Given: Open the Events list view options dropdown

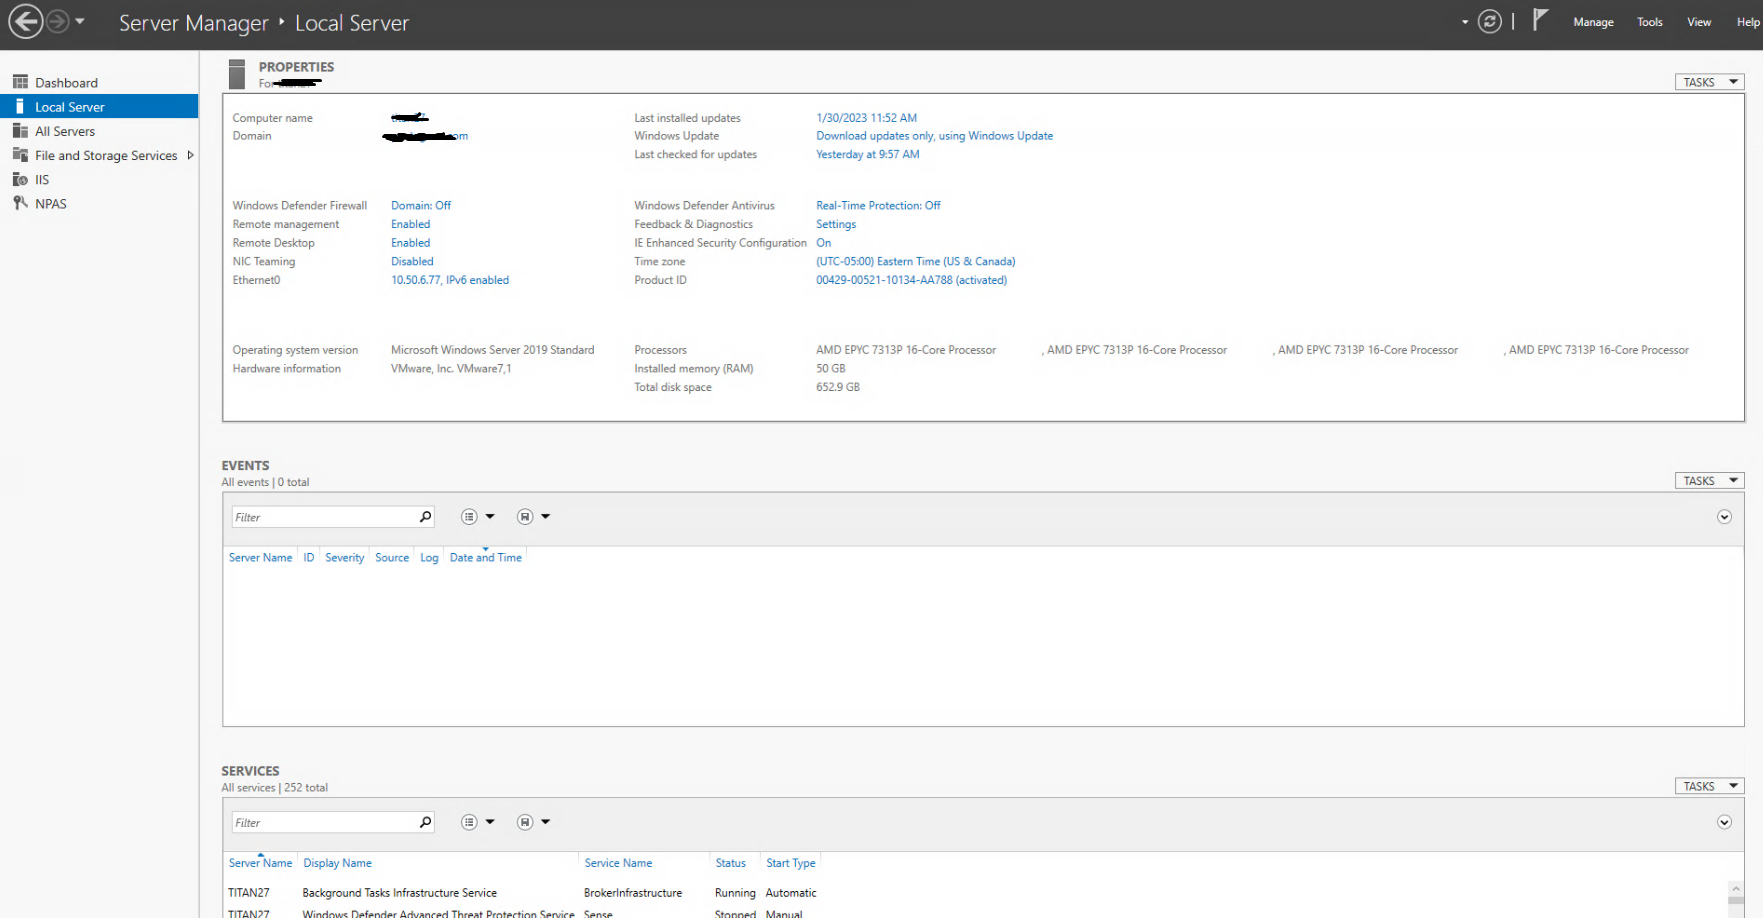Looking at the screenshot, I should (477, 517).
